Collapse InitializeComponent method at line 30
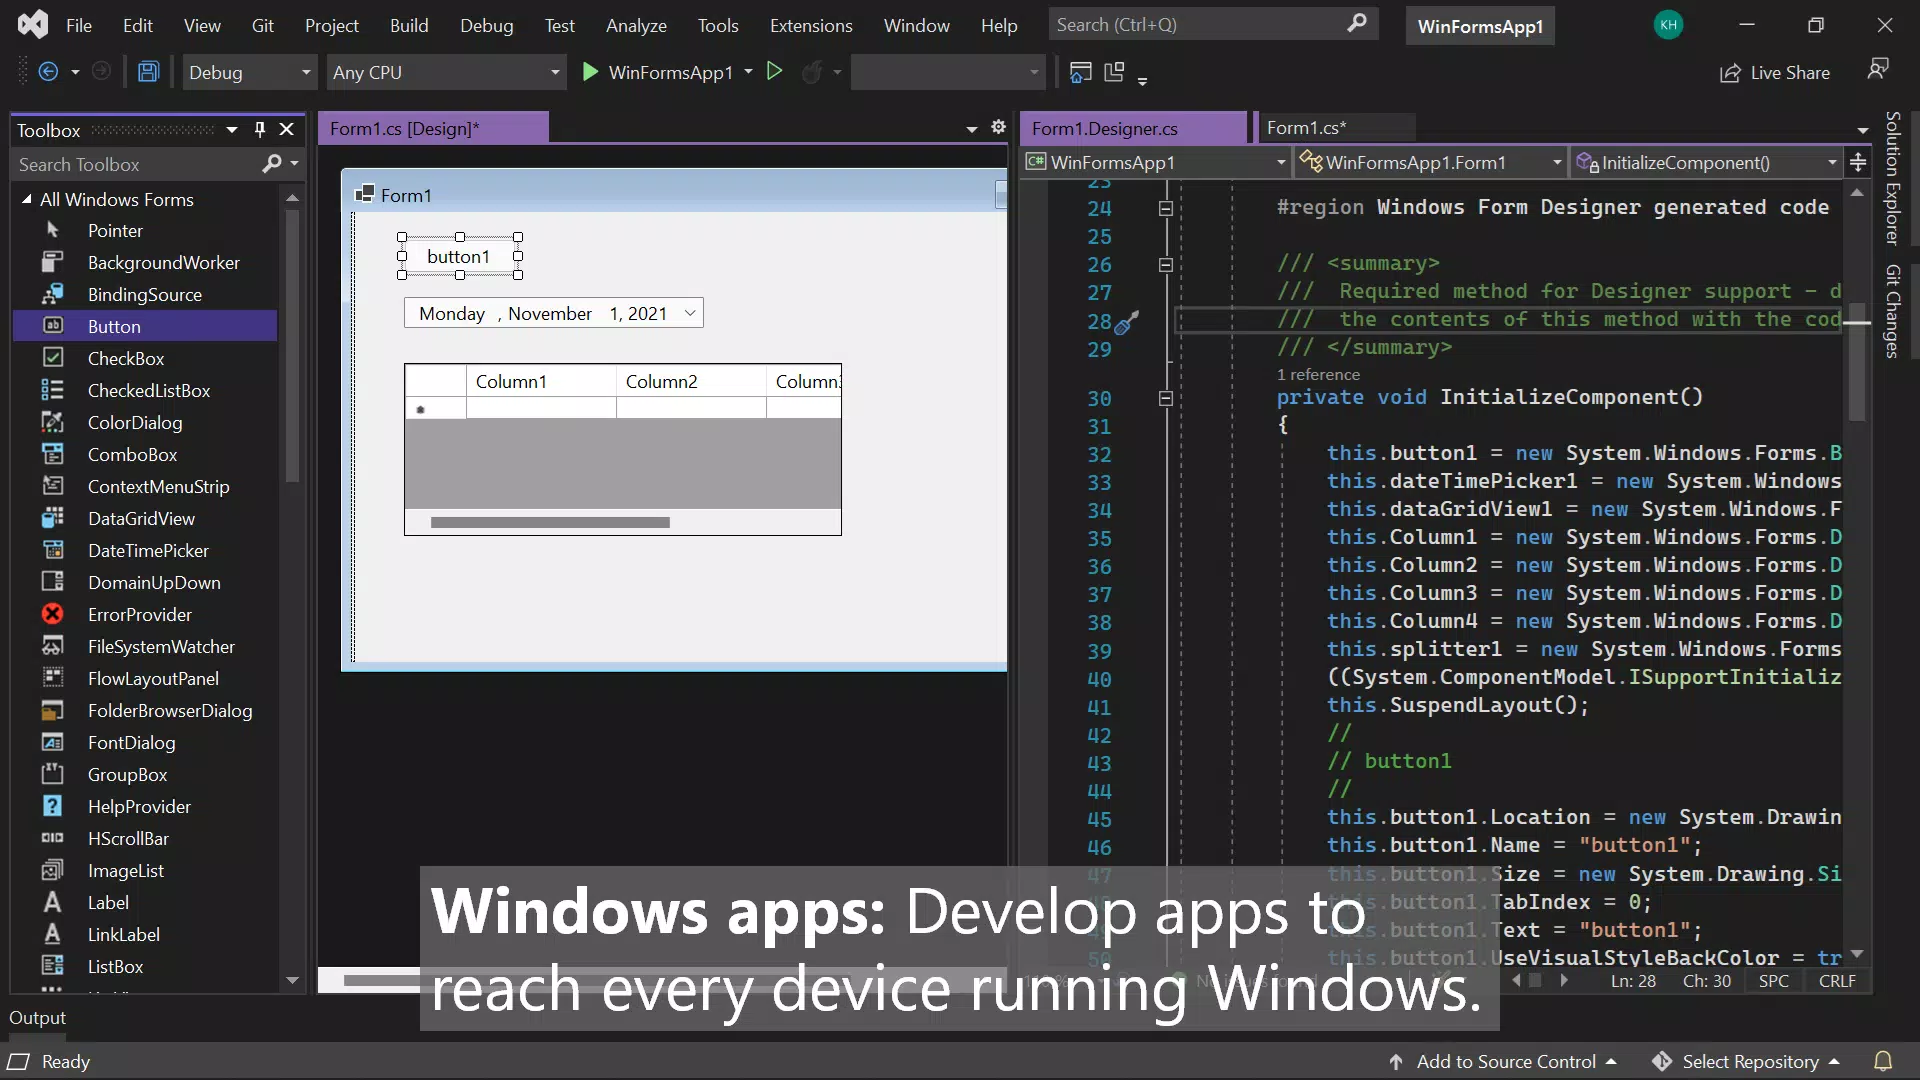Viewport: 1920px width, 1080px height. [x=1165, y=398]
